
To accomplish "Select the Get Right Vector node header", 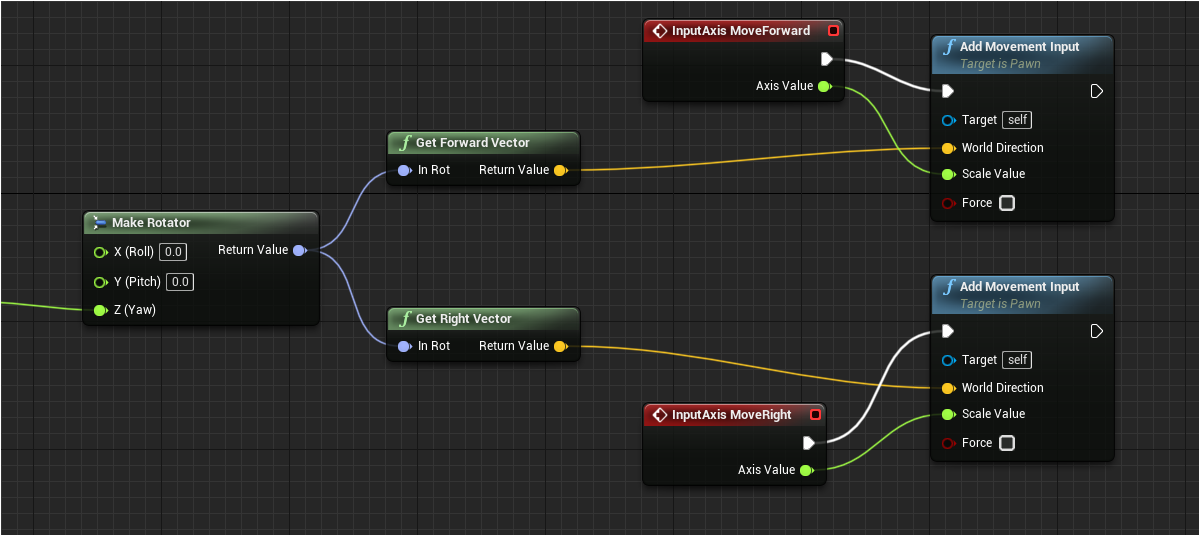I will [483, 319].
